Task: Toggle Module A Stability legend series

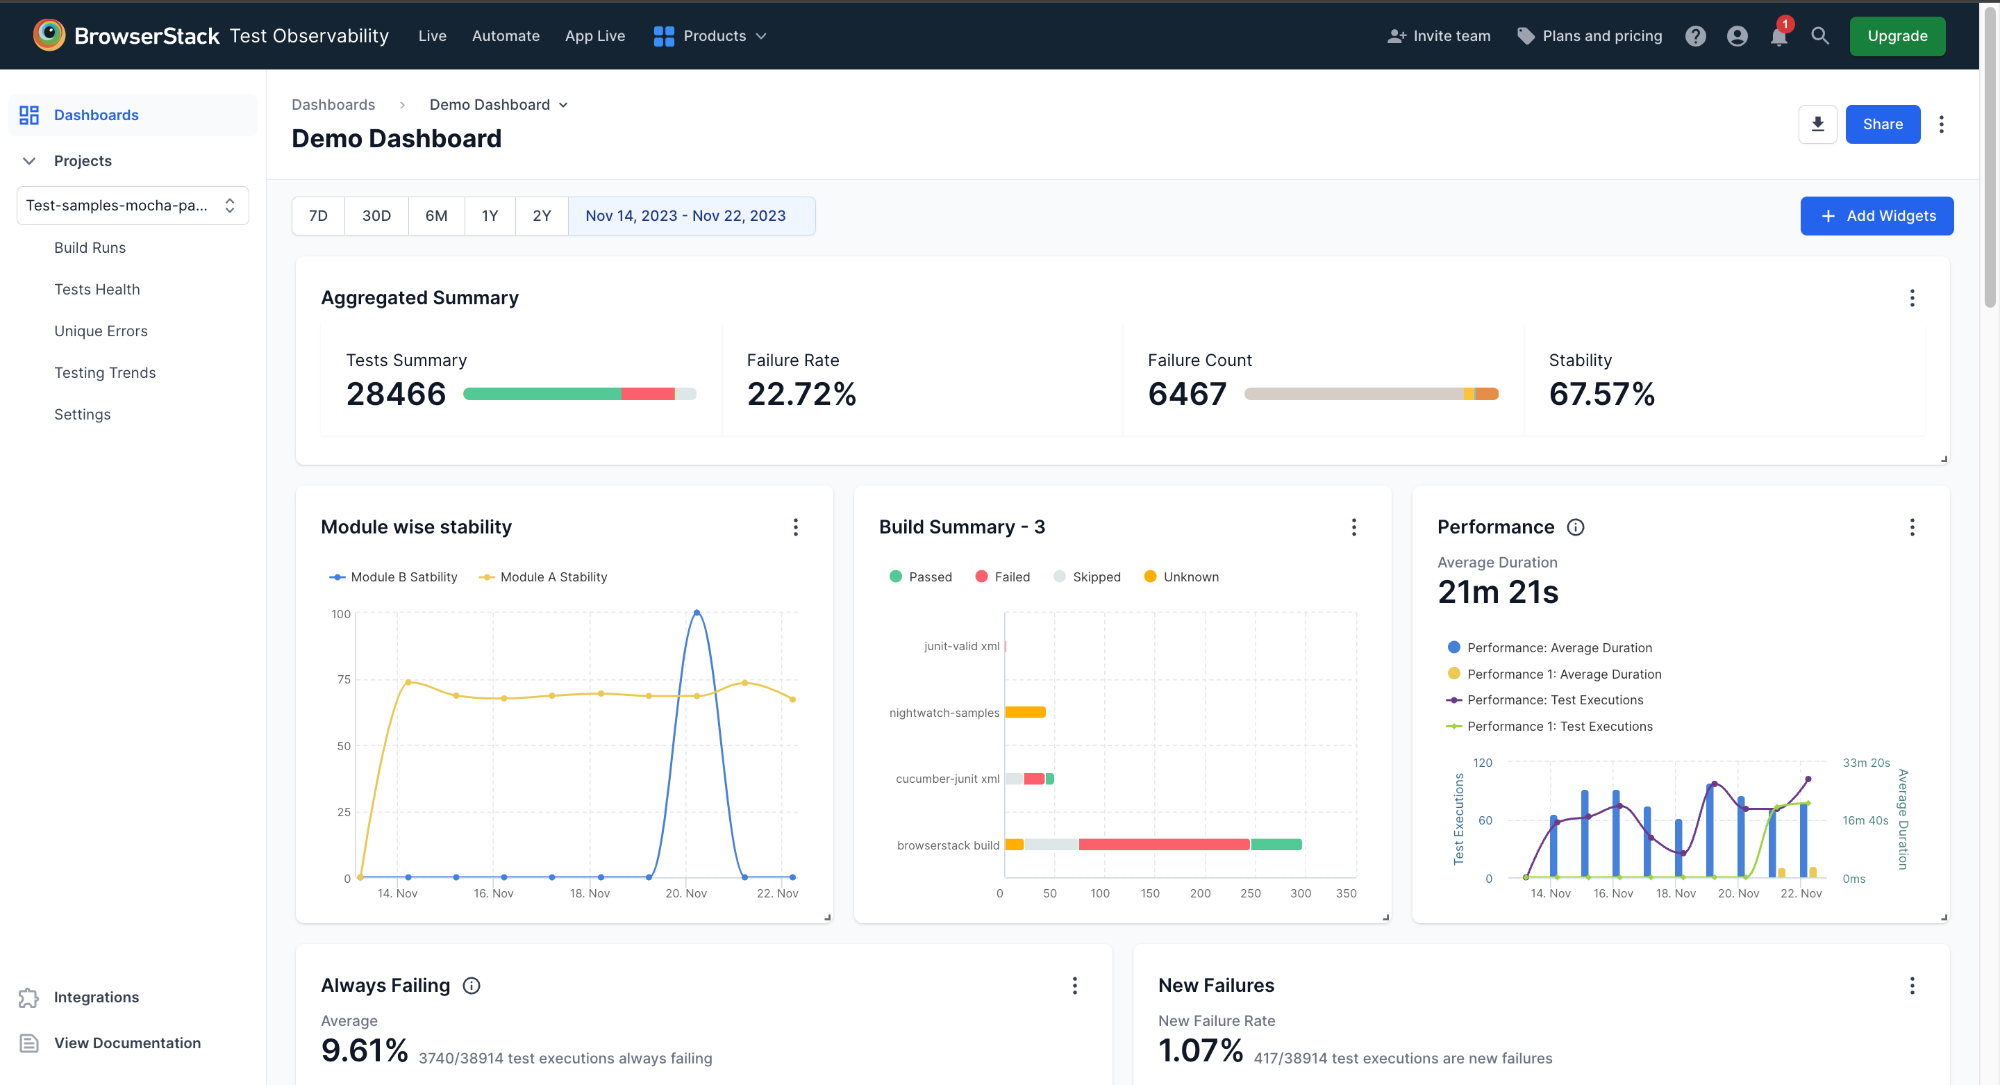Action: pos(543,577)
